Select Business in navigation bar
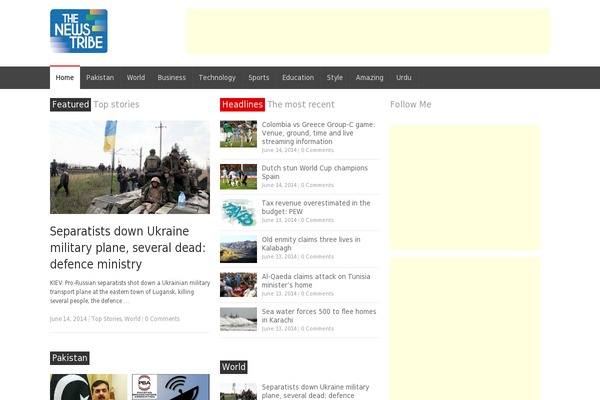 (171, 78)
